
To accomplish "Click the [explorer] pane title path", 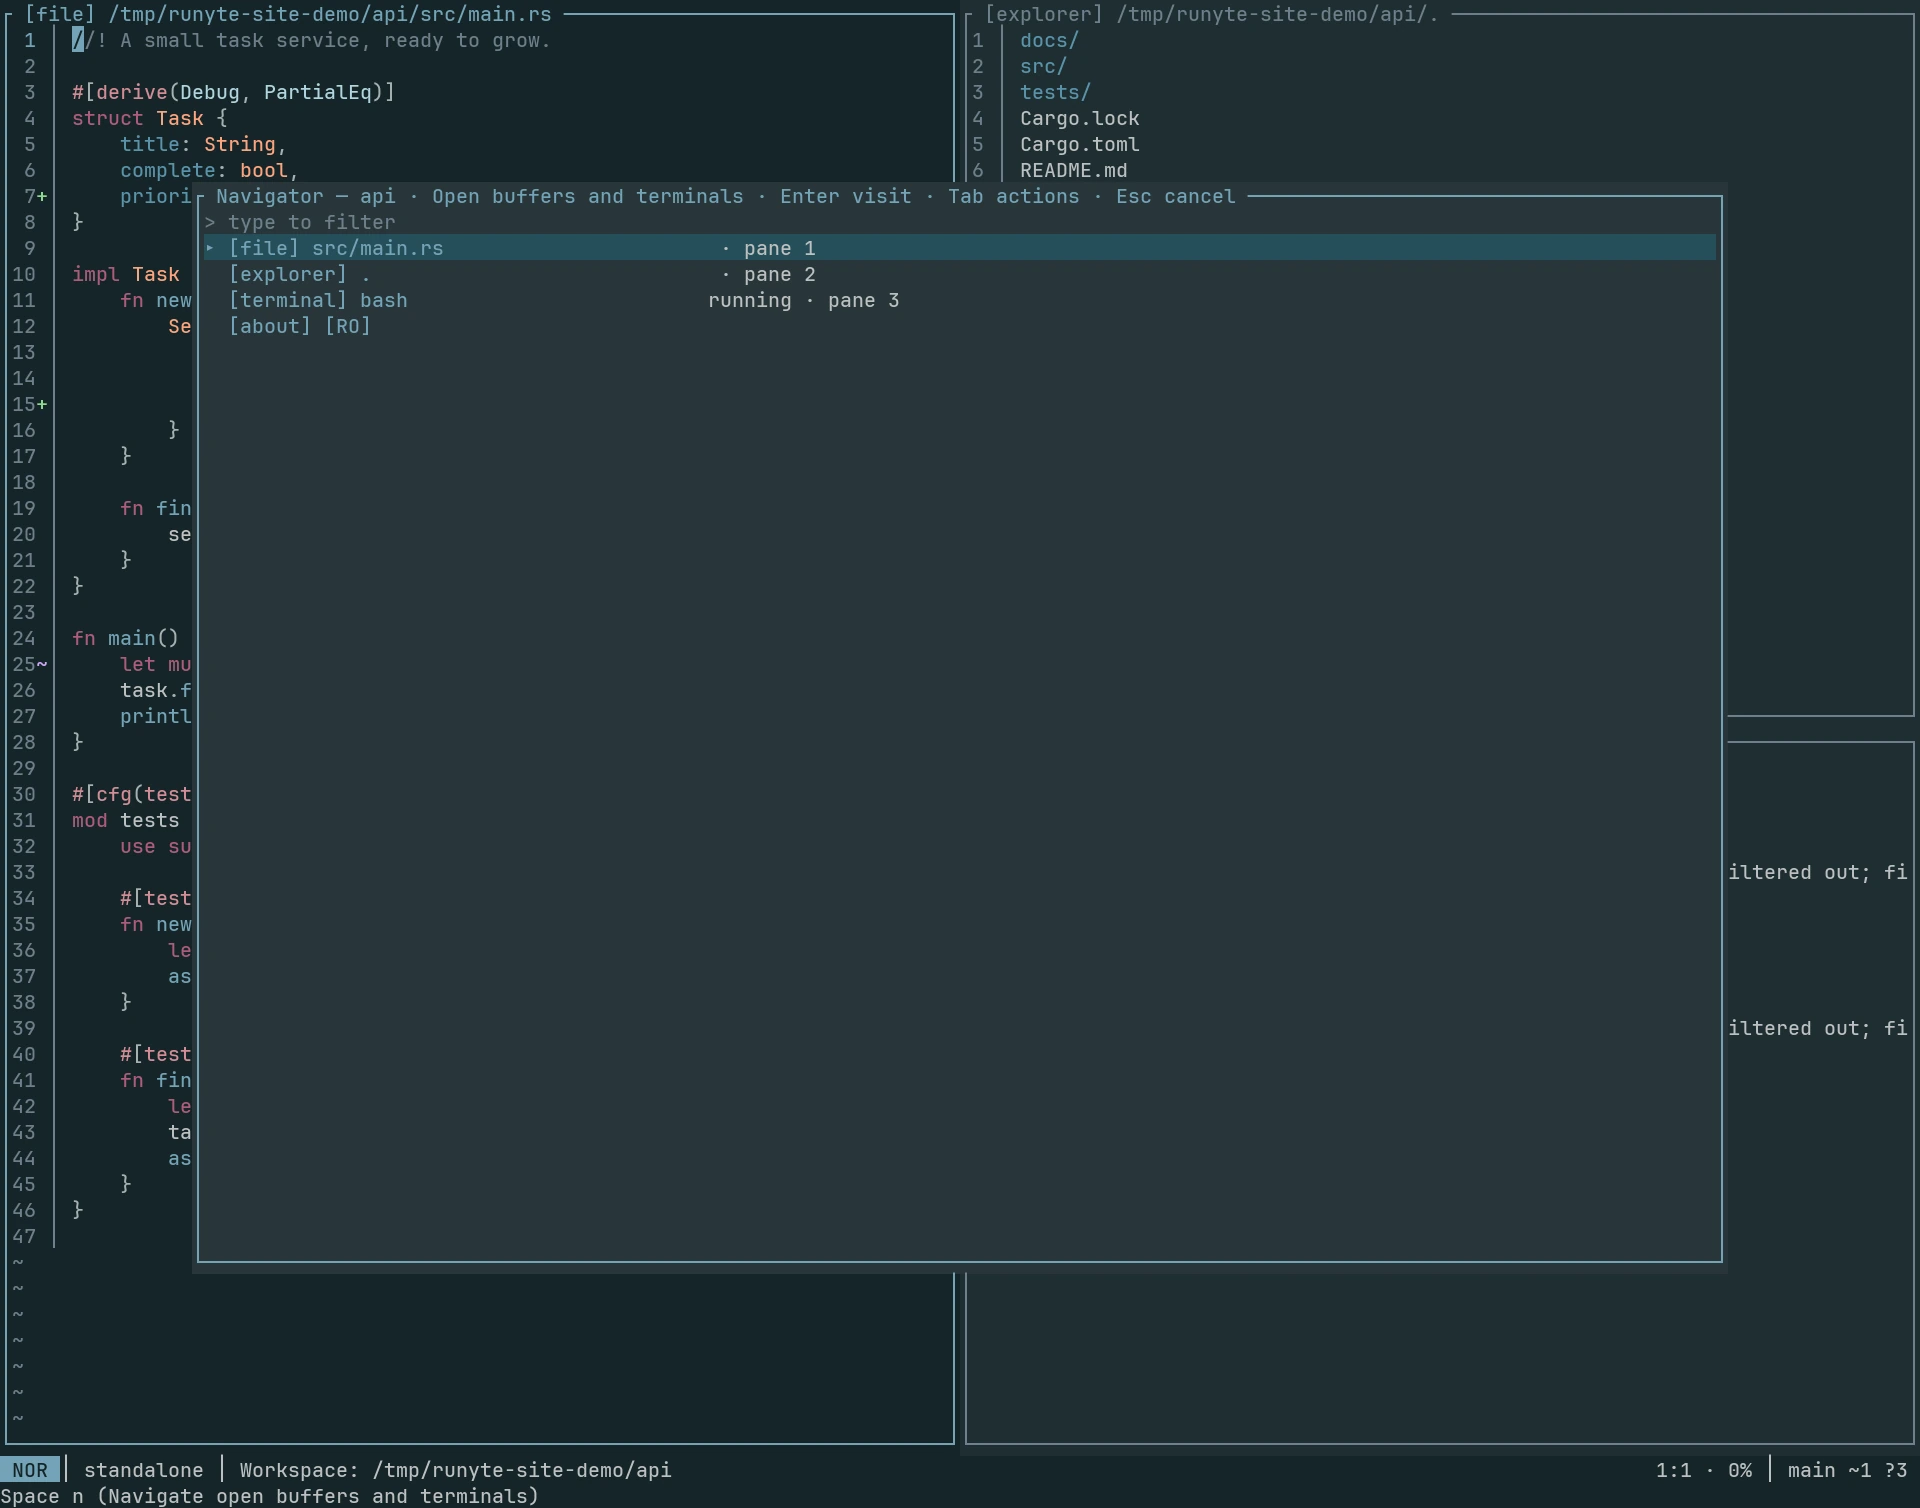I will tap(1211, 14).
